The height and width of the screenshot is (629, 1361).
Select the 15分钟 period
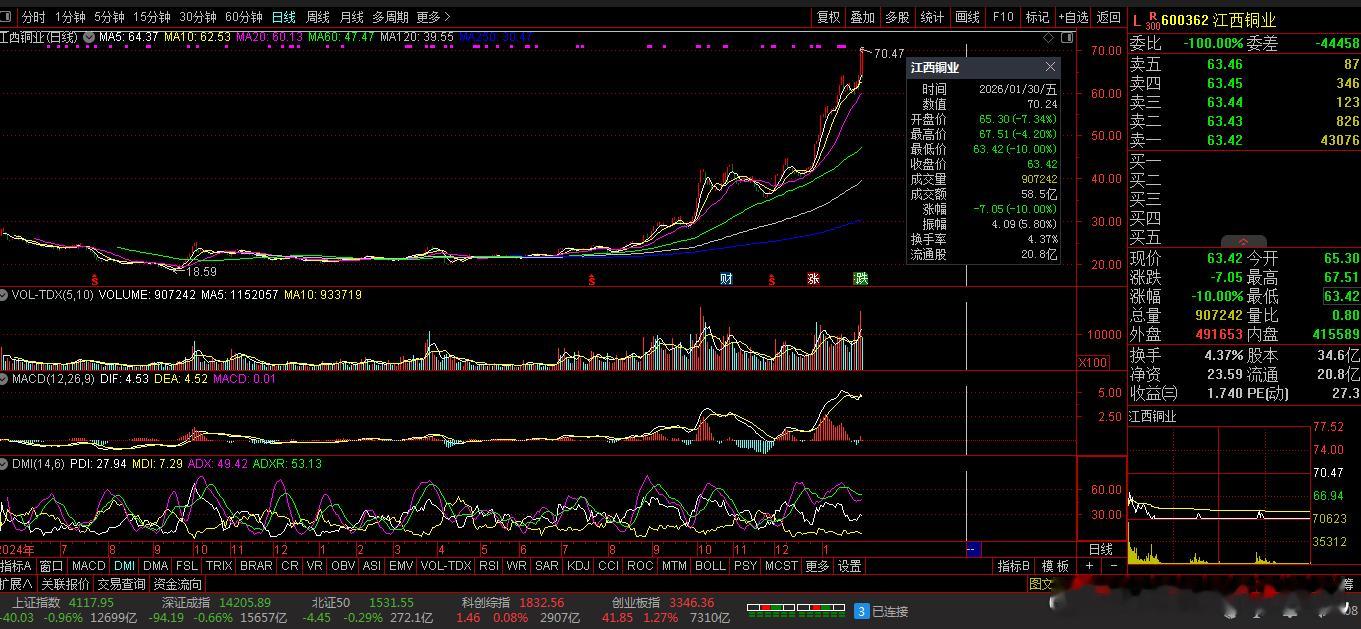click(x=152, y=17)
